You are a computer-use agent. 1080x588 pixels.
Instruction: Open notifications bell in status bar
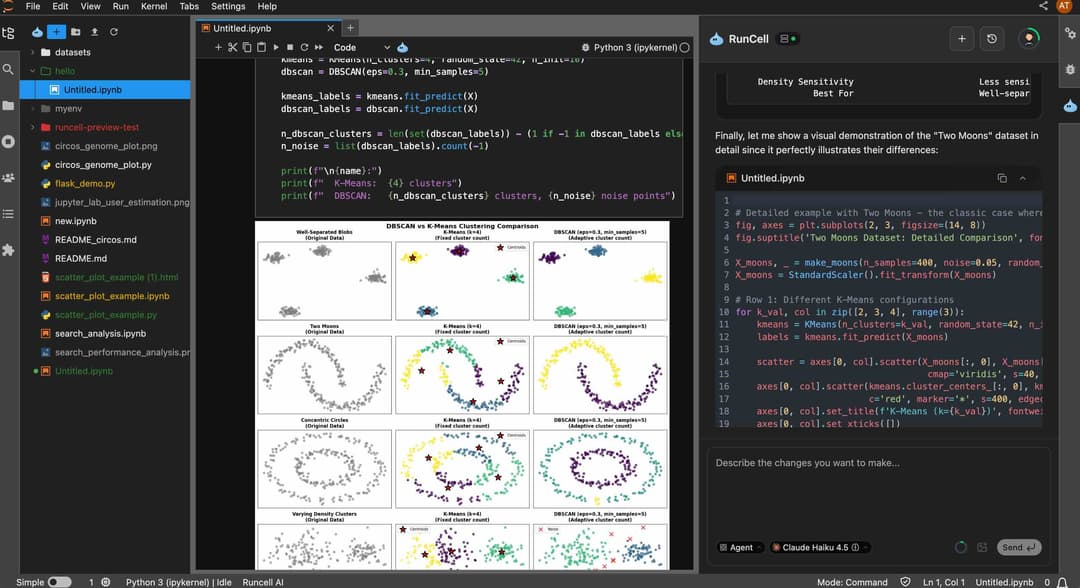point(1063,582)
